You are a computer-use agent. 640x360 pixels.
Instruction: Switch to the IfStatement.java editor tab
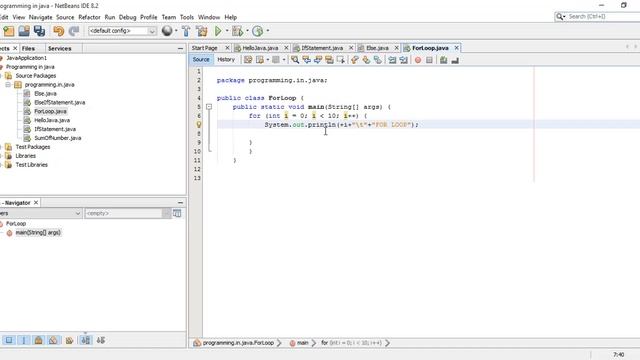tap(322, 48)
